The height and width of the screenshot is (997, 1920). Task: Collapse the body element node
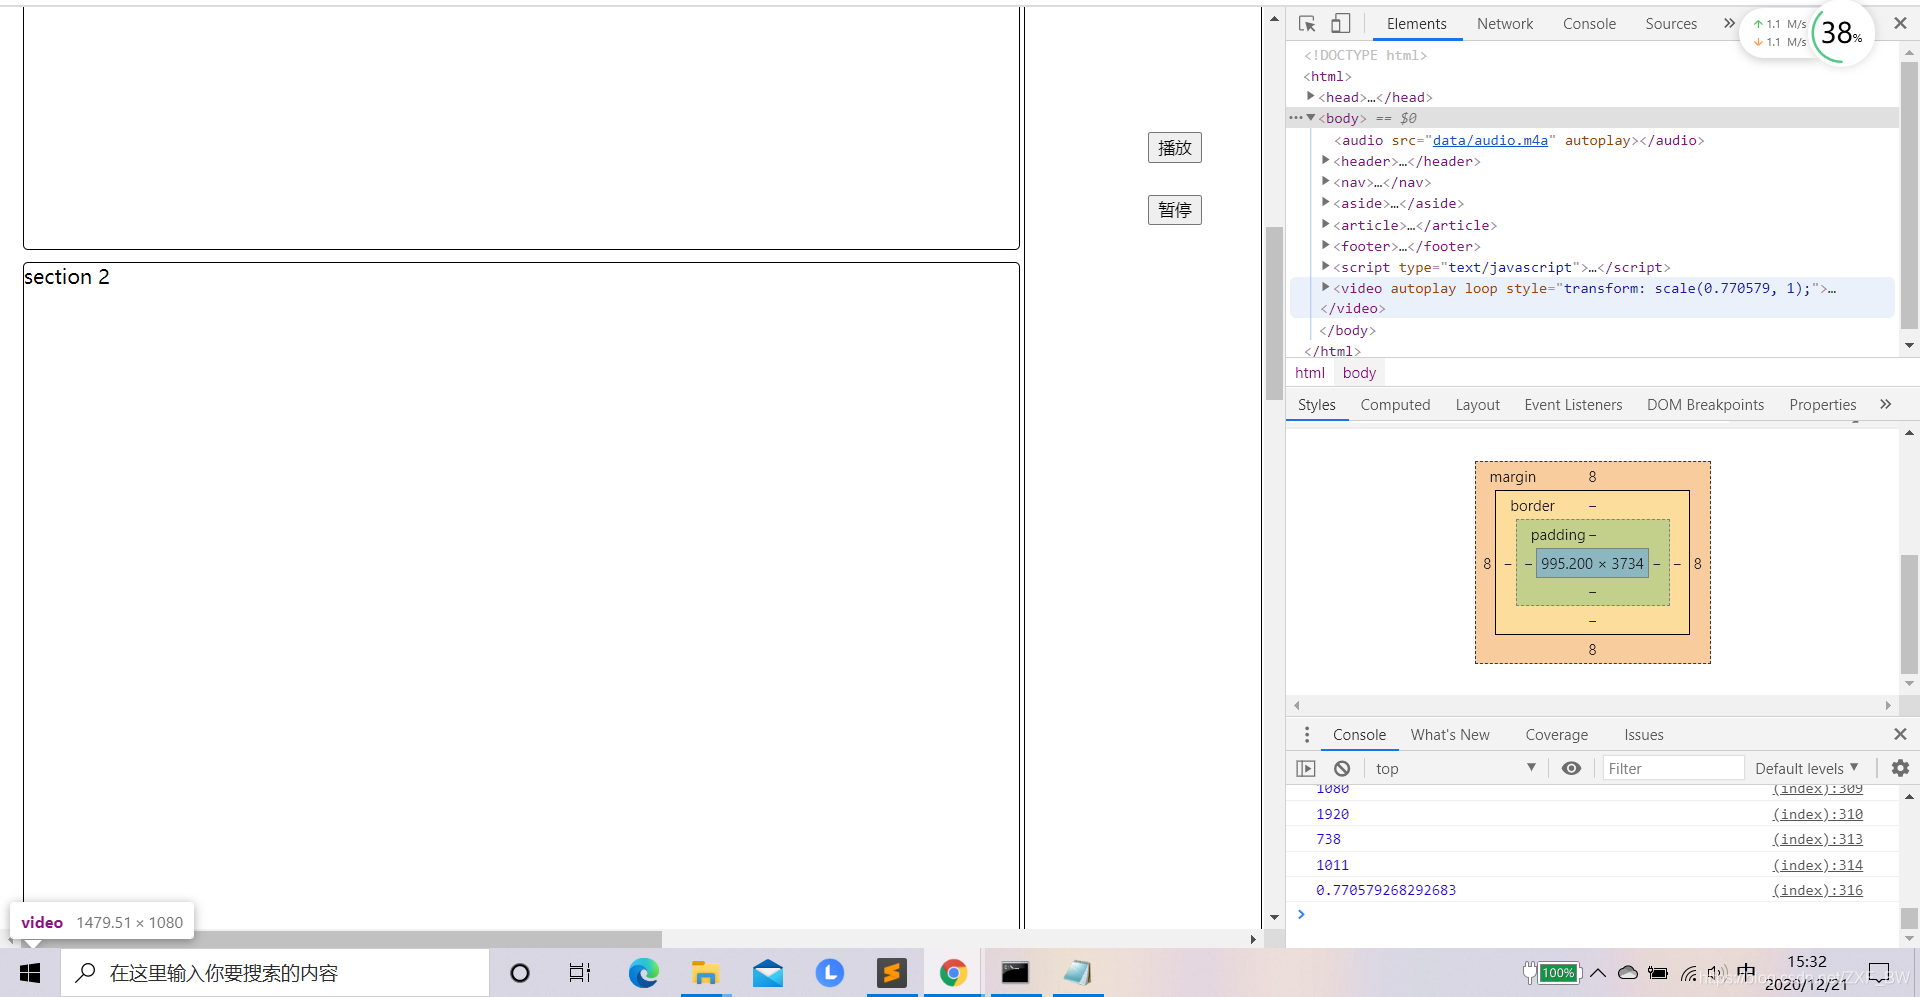pos(1310,118)
